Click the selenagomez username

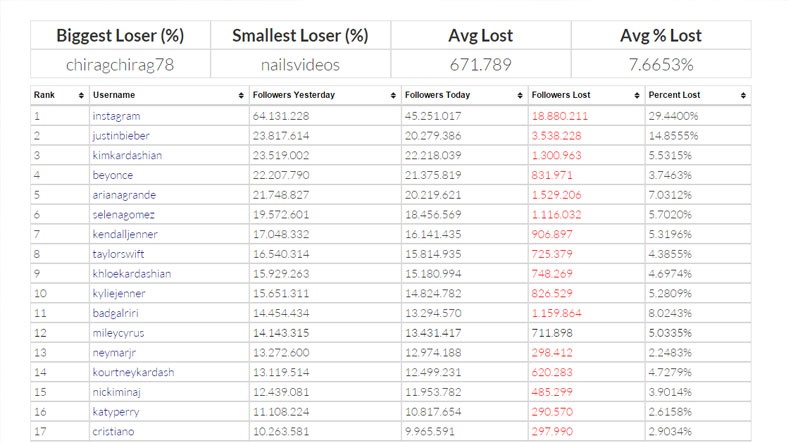pyautogui.click(x=123, y=214)
